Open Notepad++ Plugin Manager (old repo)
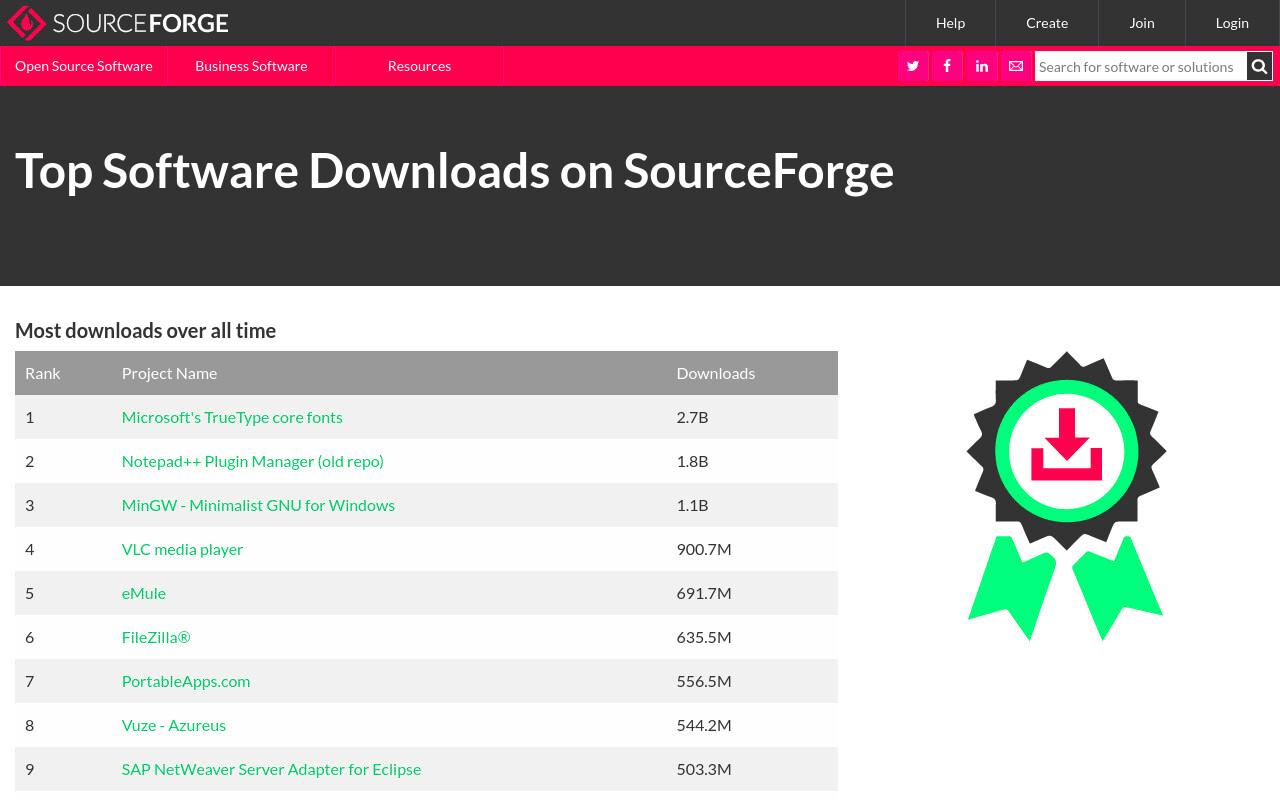 [252, 461]
